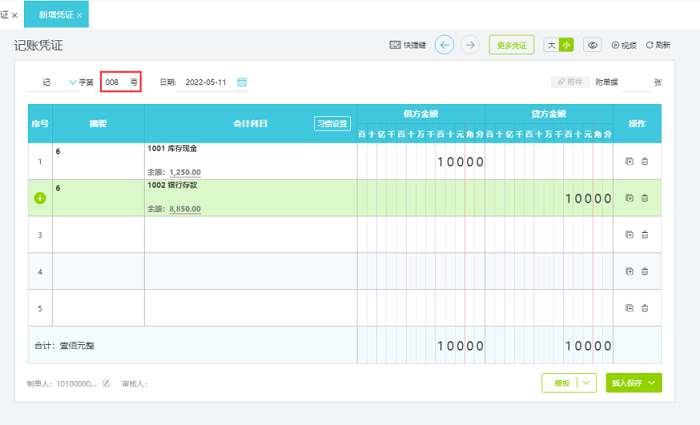Go to the previous voucher arrow

pyautogui.click(x=444, y=45)
